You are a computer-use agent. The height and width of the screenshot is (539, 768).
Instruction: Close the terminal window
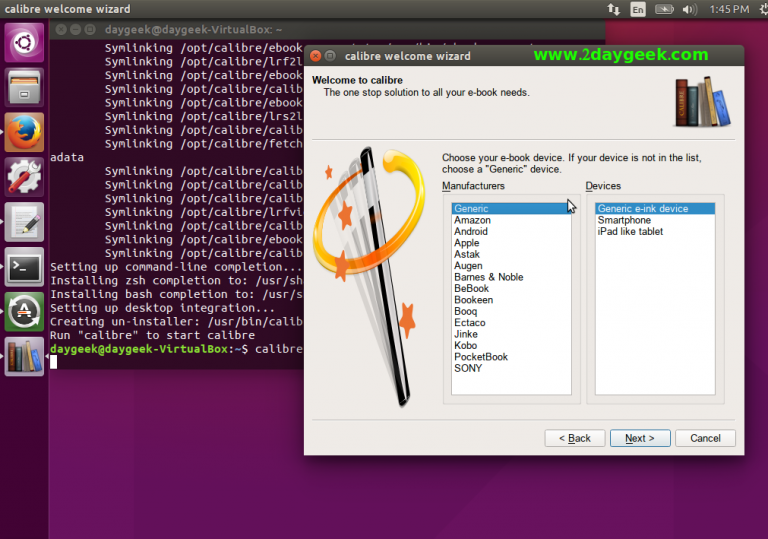click(x=61, y=30)
